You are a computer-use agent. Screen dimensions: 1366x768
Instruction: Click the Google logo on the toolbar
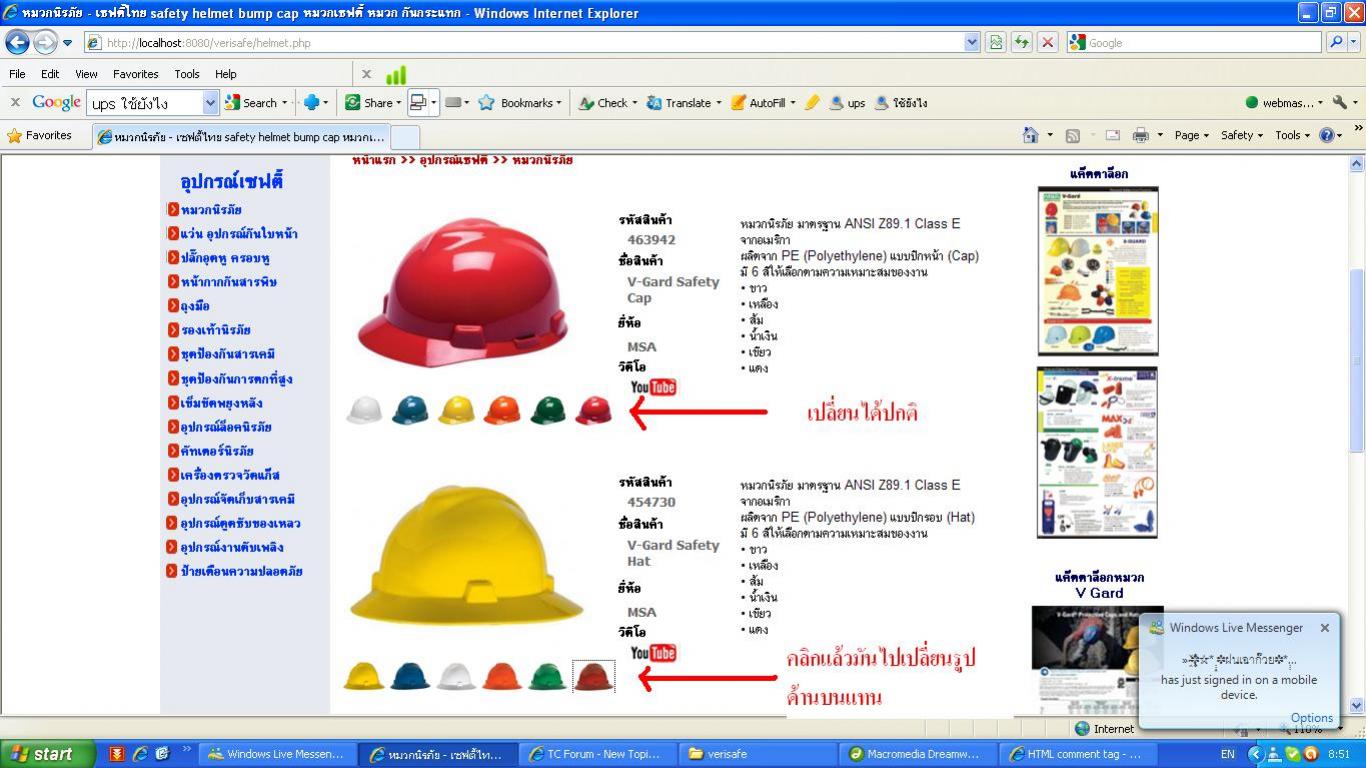pyautogui.click(x=56, y=102)
